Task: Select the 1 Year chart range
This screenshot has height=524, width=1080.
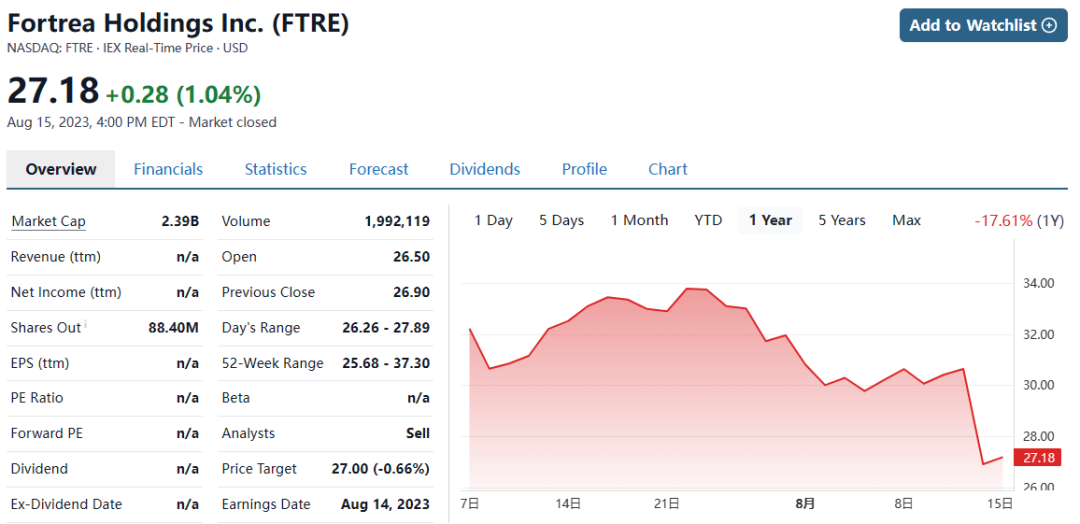Action: click(x=770, y=220)
